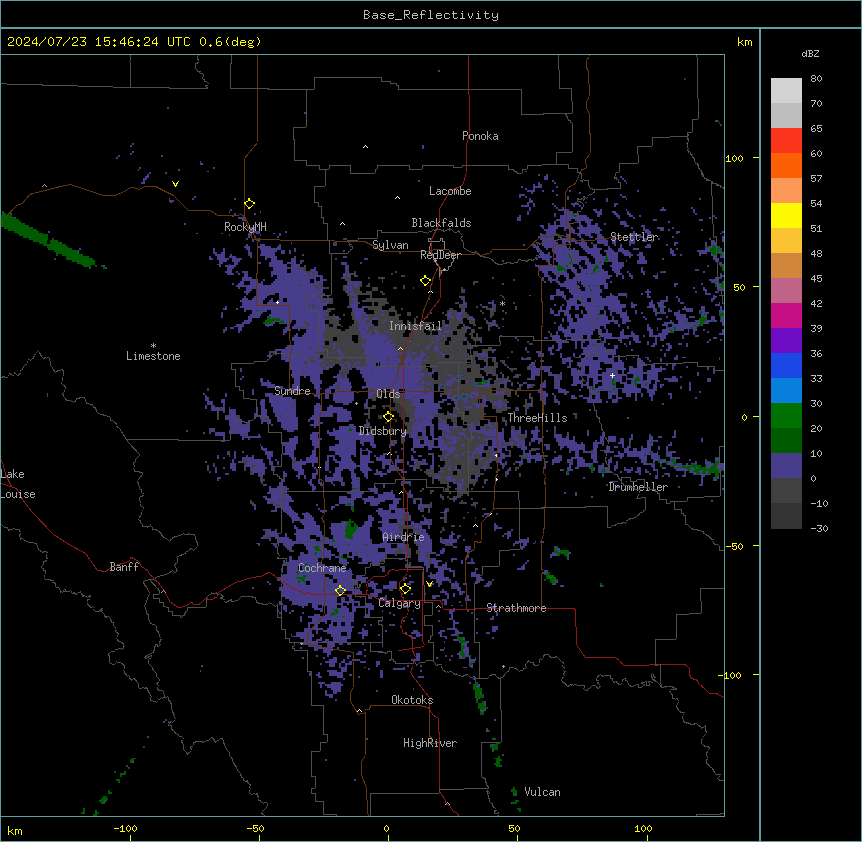The width and height of the screenshot is (862, 842).
Task: Select the magenta 39-42 dBZ legend band
Action: [x=786, y=315]
